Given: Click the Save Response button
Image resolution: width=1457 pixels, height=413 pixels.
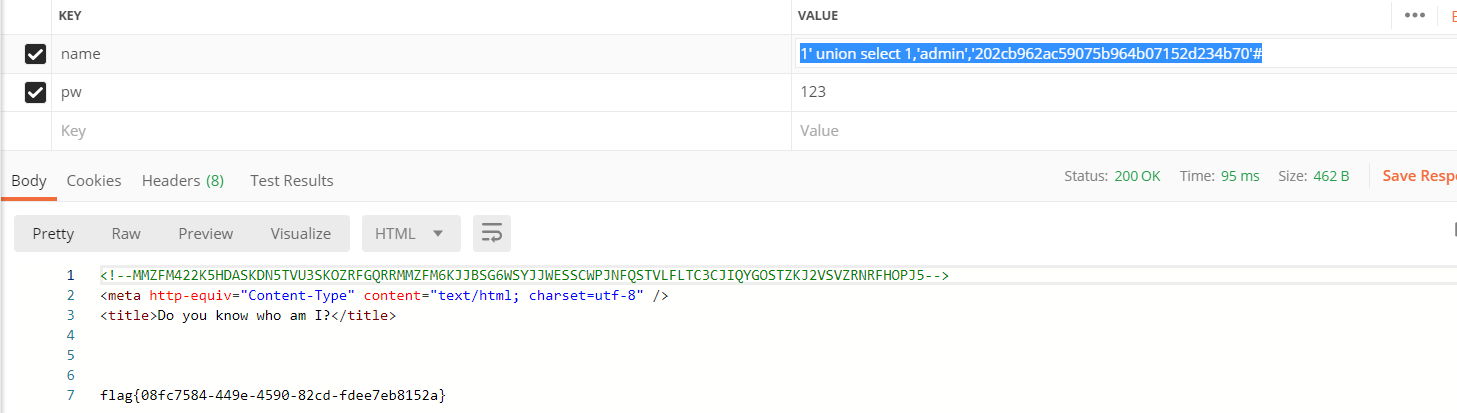Looking at the screenshot, I should (1419, 176).
